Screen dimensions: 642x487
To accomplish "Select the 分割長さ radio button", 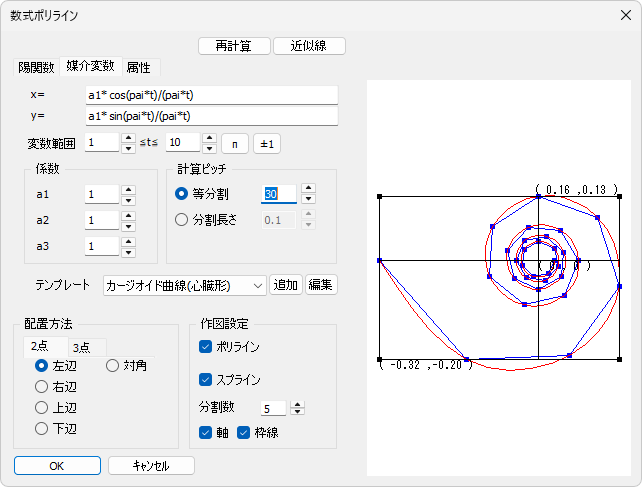I will 182,219.
